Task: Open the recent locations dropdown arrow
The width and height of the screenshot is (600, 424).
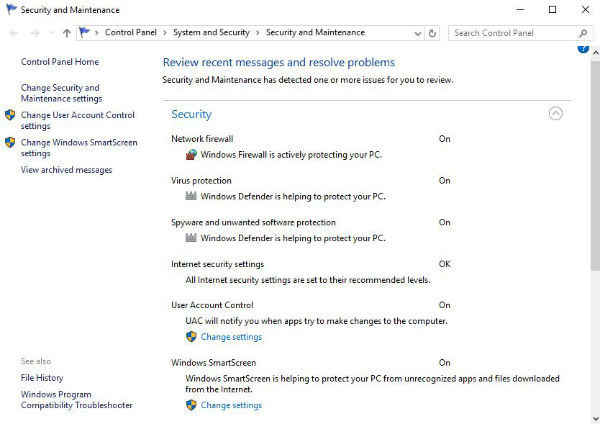Action: [51, 33]
